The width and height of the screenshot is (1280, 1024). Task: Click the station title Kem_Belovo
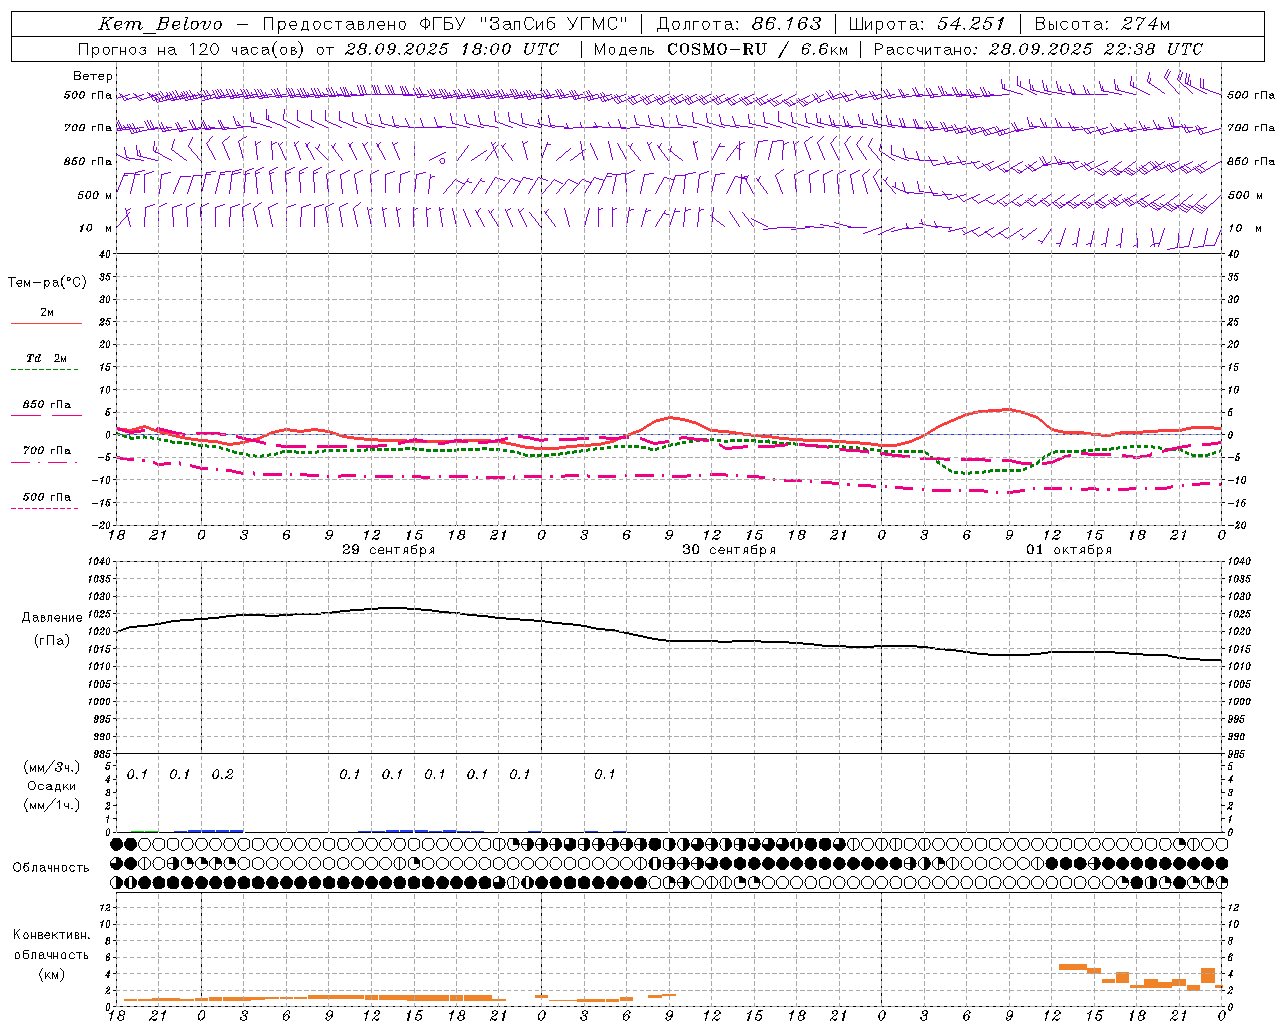click(161, 24)
